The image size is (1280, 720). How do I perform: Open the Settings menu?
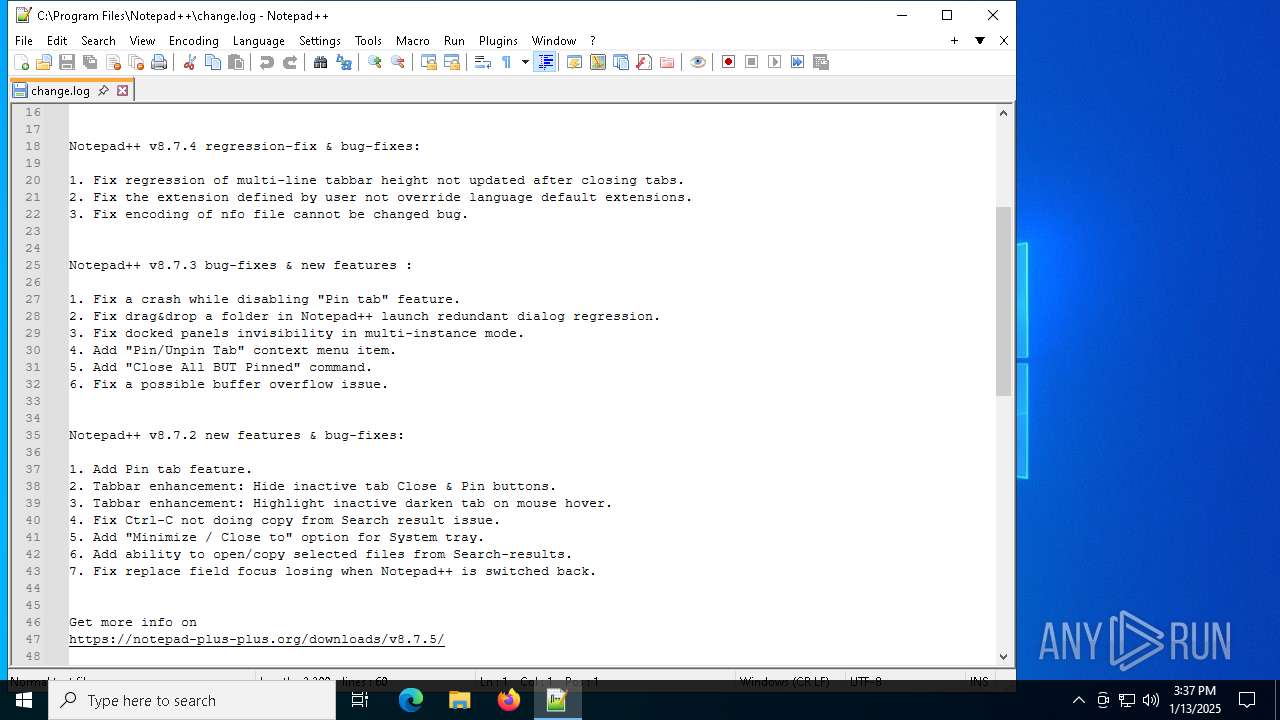(x=320, y=41)
